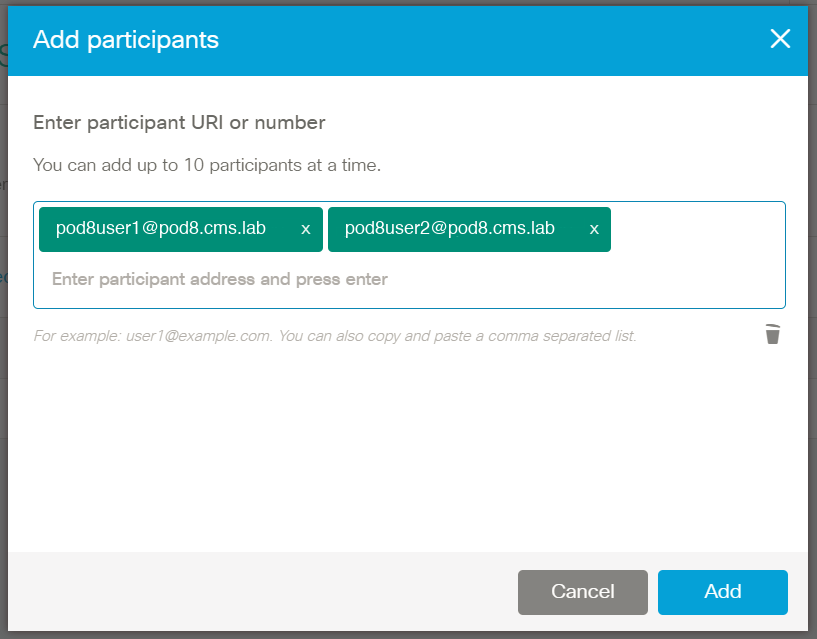Click the Add participants dialog title
817x639 pixels.
126,40
